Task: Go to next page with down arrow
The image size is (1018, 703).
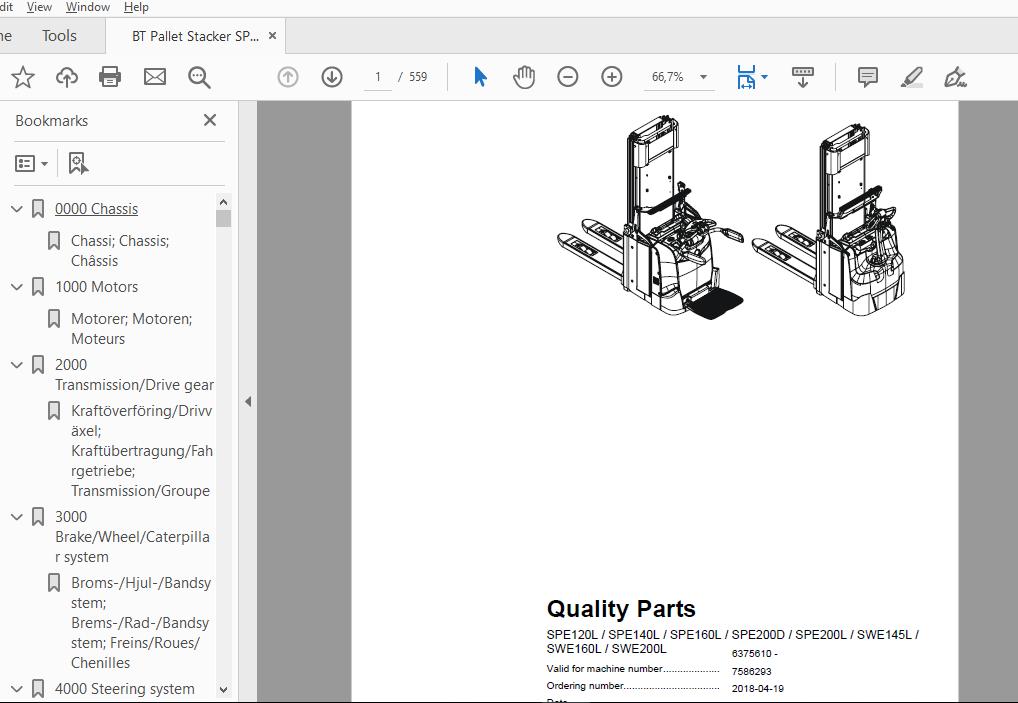Action: [x=332, y=77]
